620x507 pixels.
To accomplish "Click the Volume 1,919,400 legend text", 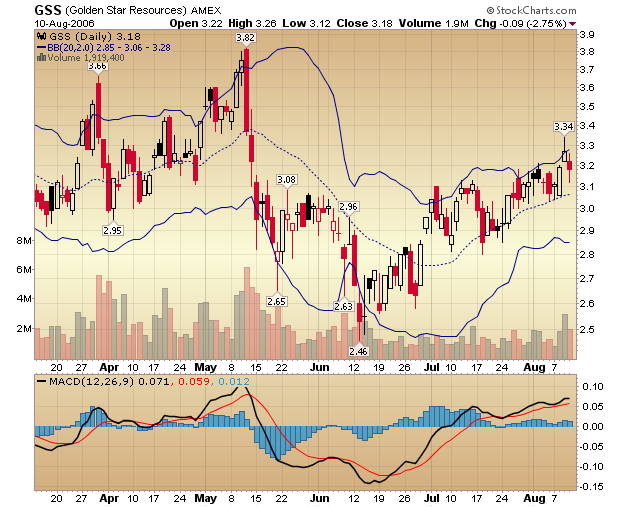I will (86, 58).
